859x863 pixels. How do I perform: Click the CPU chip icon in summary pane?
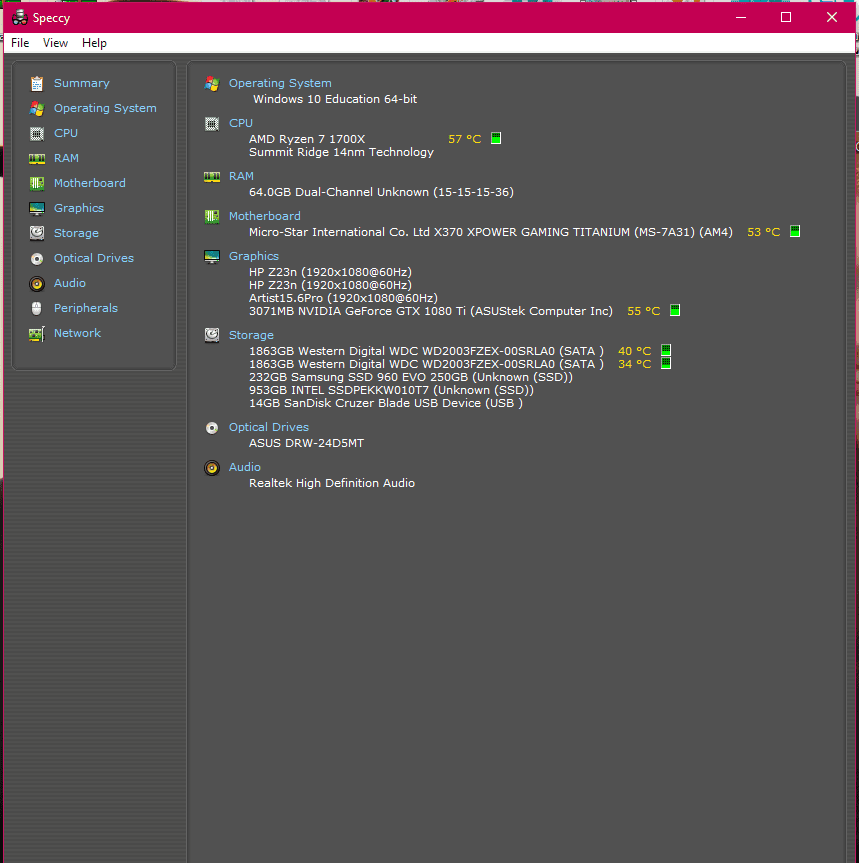(x=212, y=124)
